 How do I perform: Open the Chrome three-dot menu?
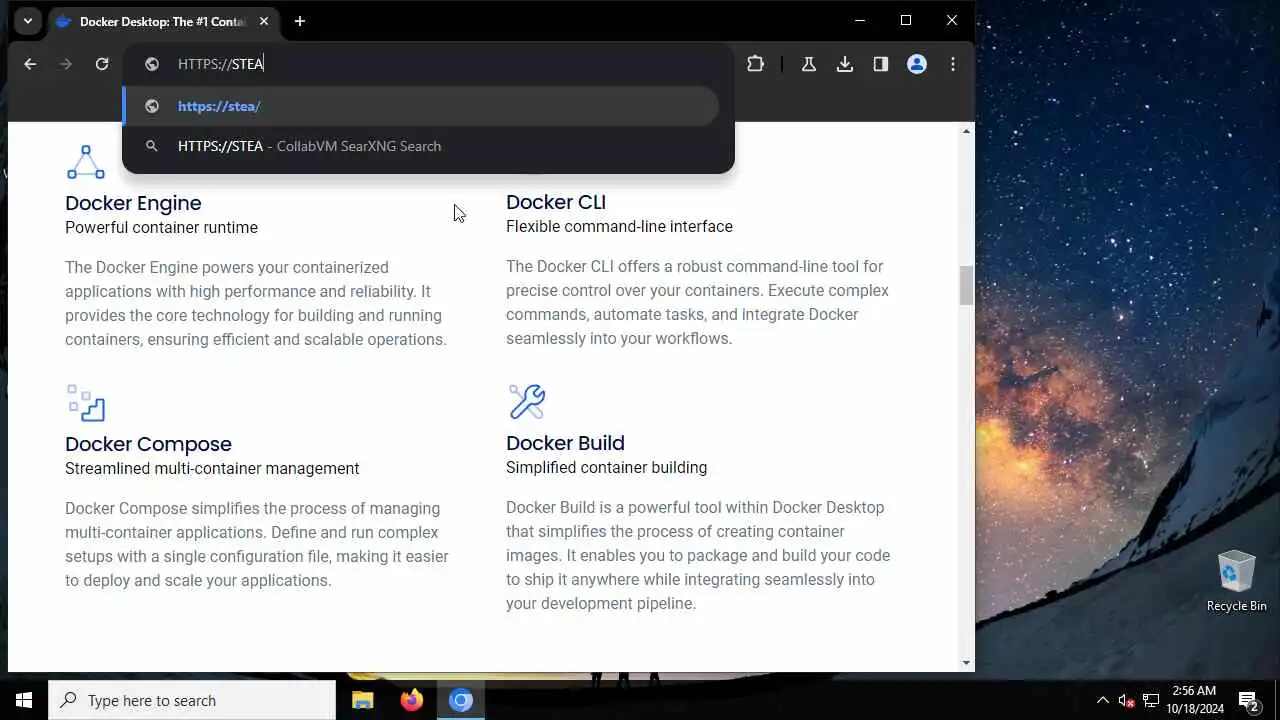click(953, 64)
